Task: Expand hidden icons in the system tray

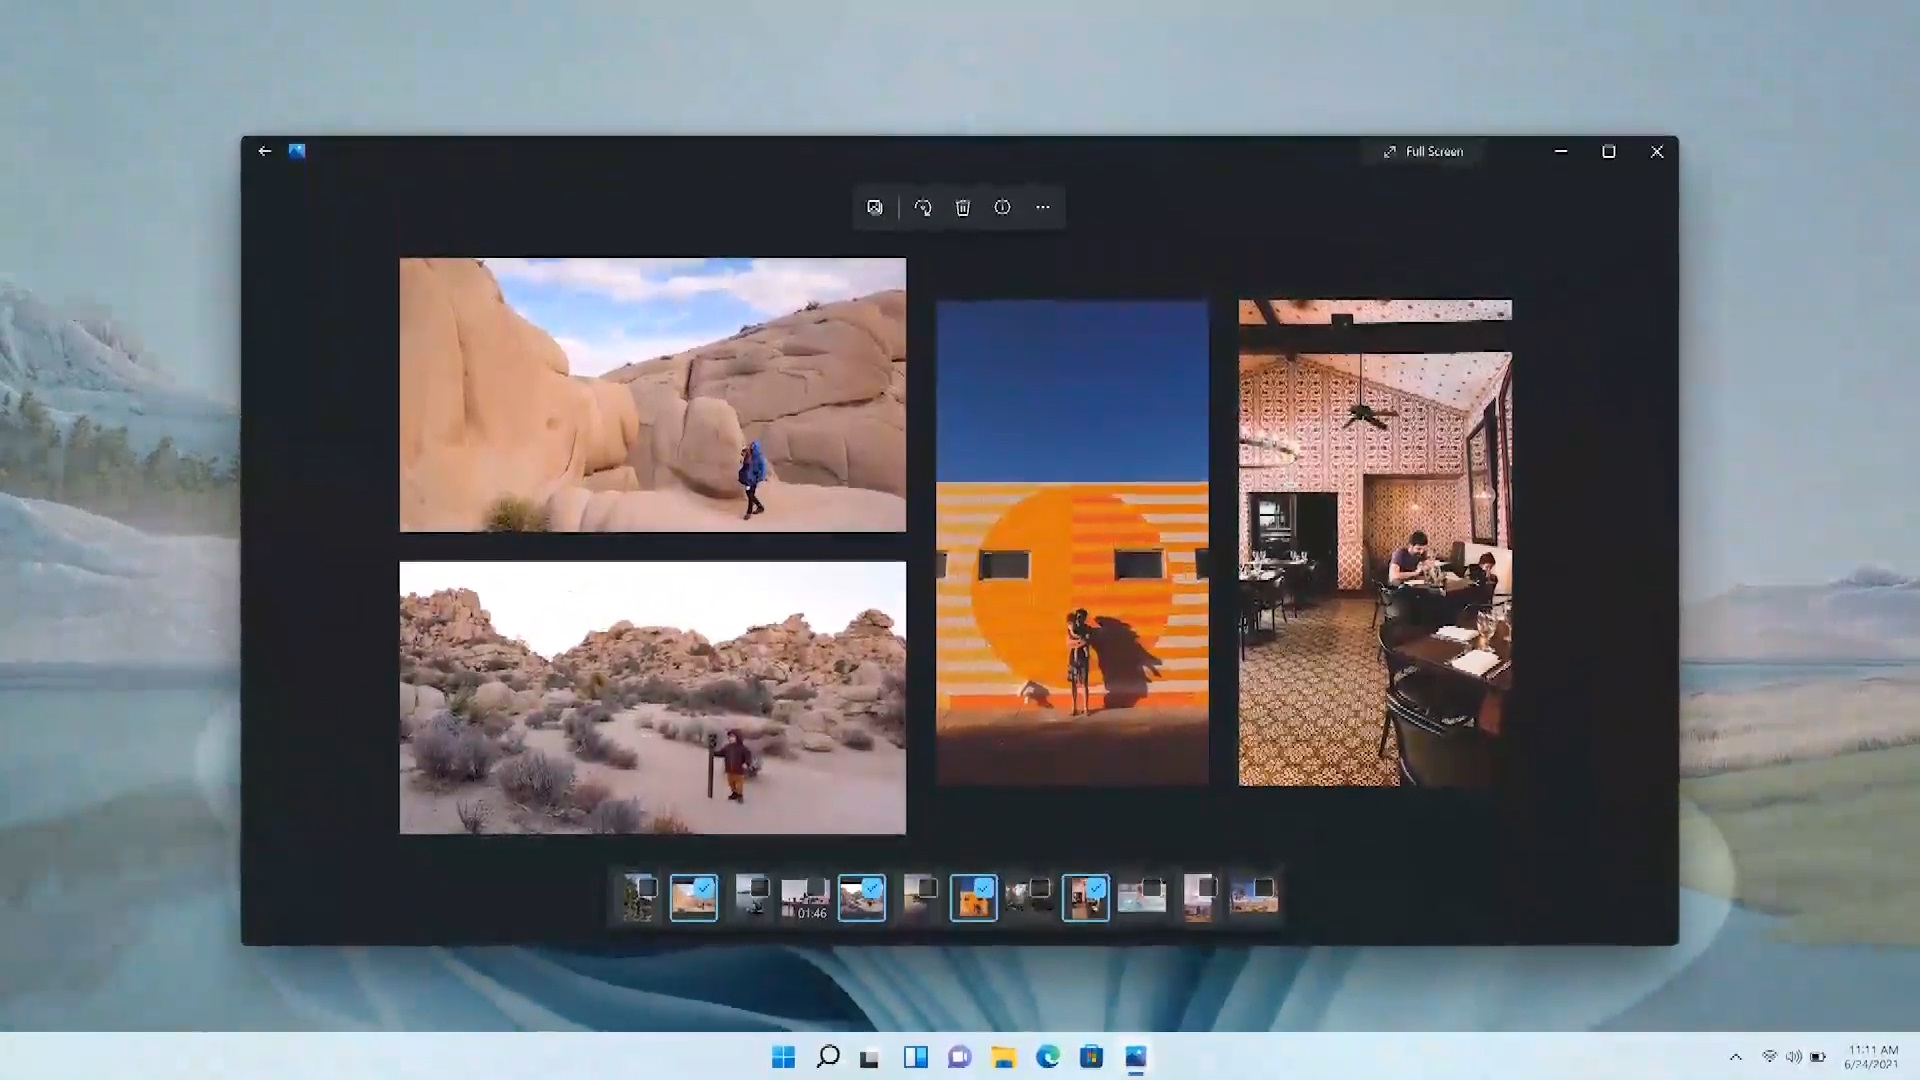Action: (x=1735, y=1057)
